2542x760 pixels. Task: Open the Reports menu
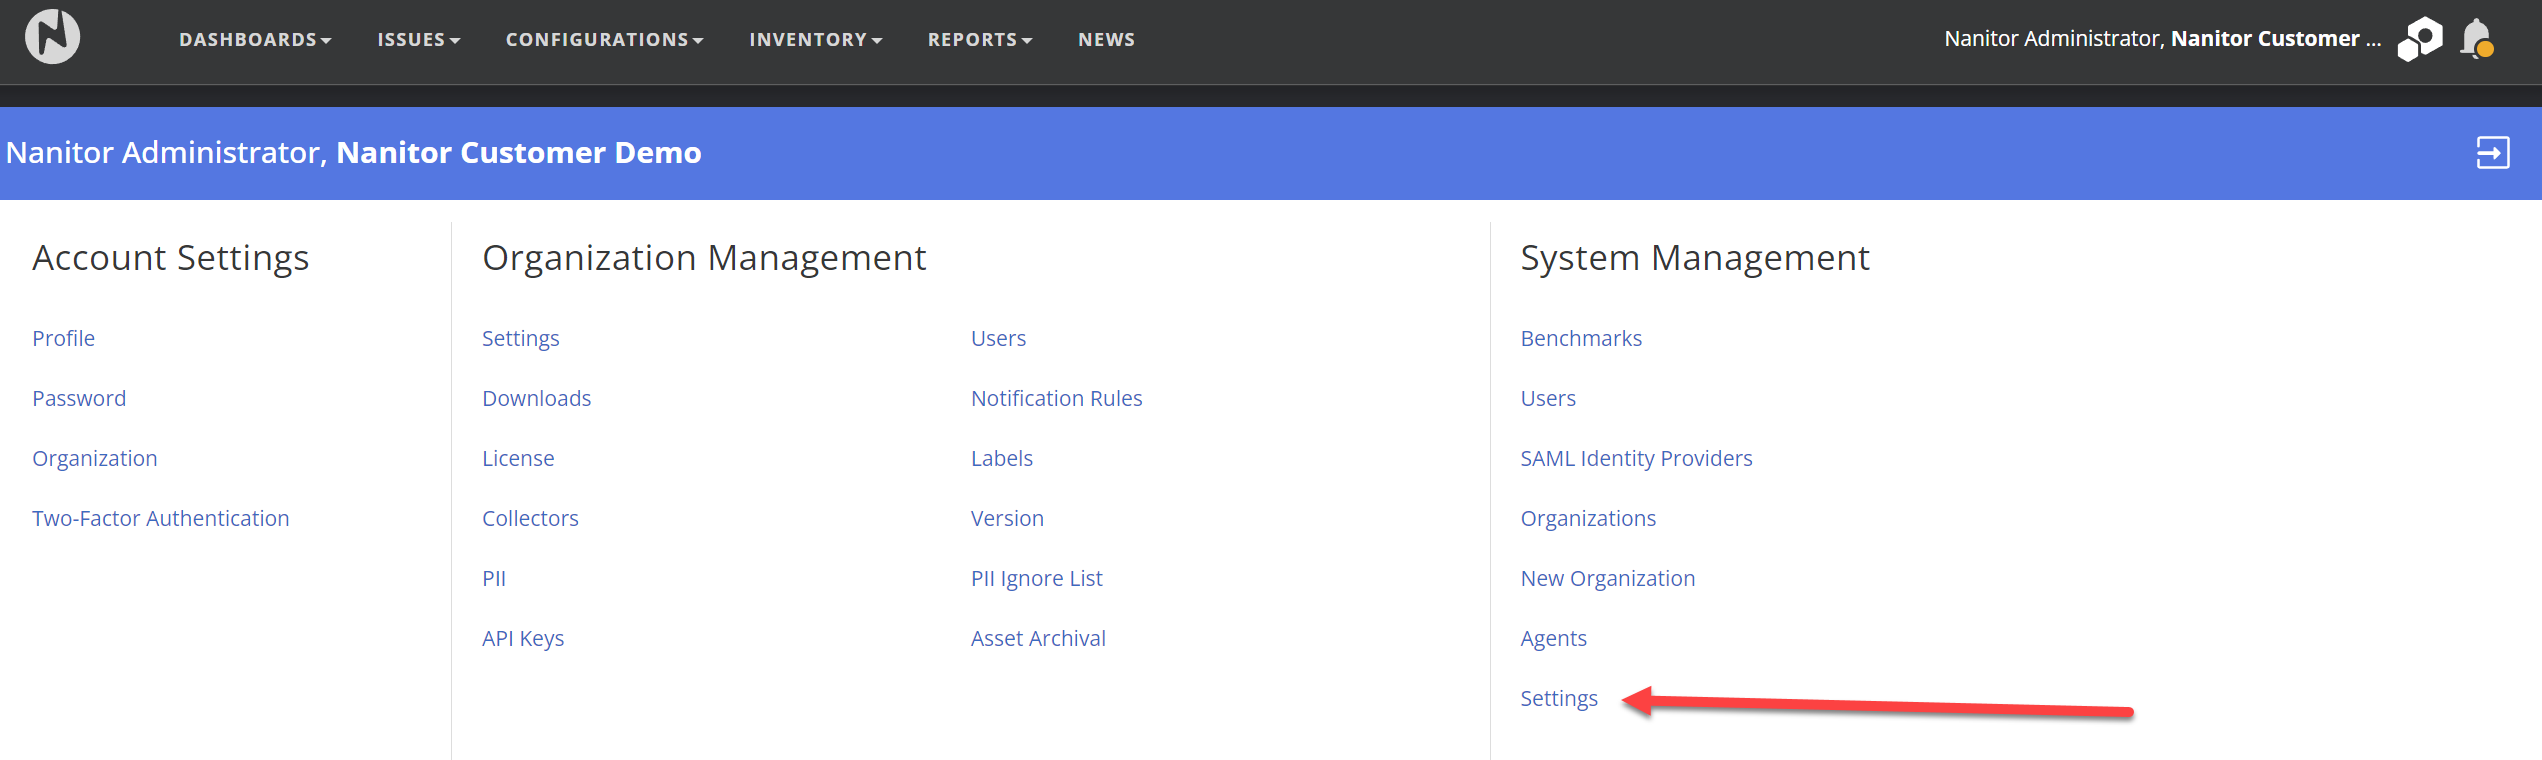pyautogui.click(x=979, y=40)
